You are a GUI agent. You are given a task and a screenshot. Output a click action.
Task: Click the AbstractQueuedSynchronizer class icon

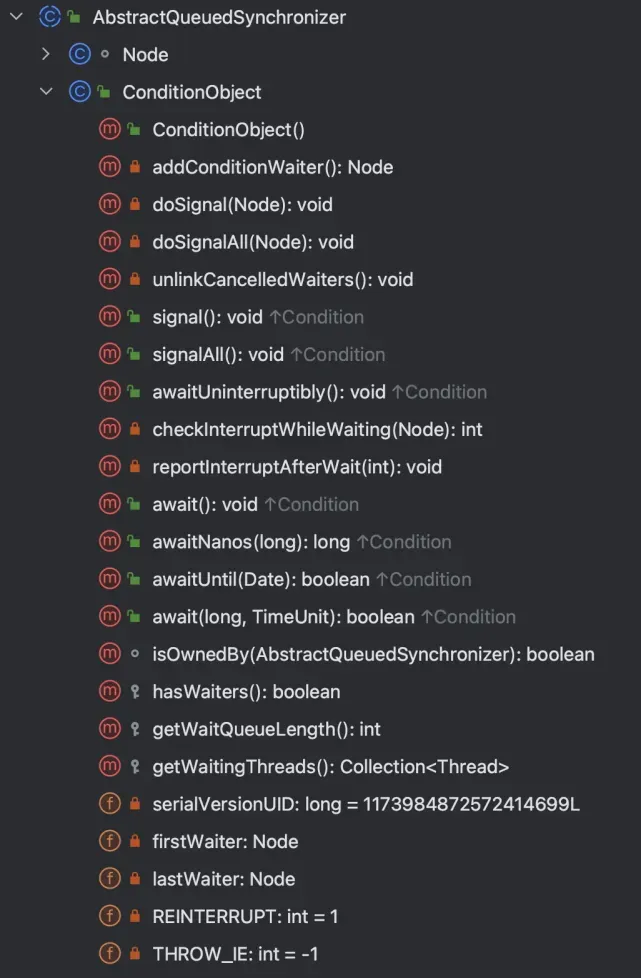[x=50, y=17]
